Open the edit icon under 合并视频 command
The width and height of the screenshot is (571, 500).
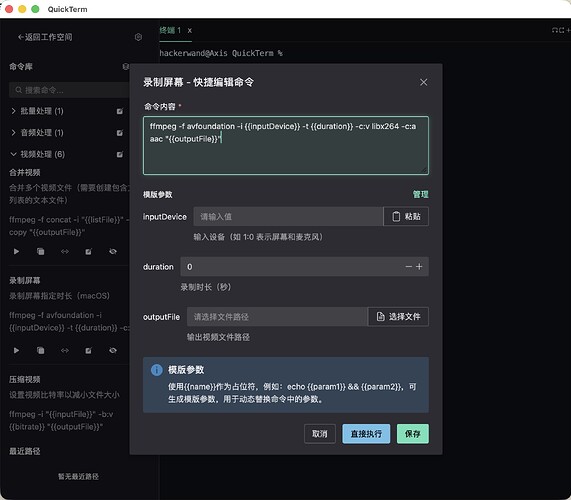click(x=88, y=251)
